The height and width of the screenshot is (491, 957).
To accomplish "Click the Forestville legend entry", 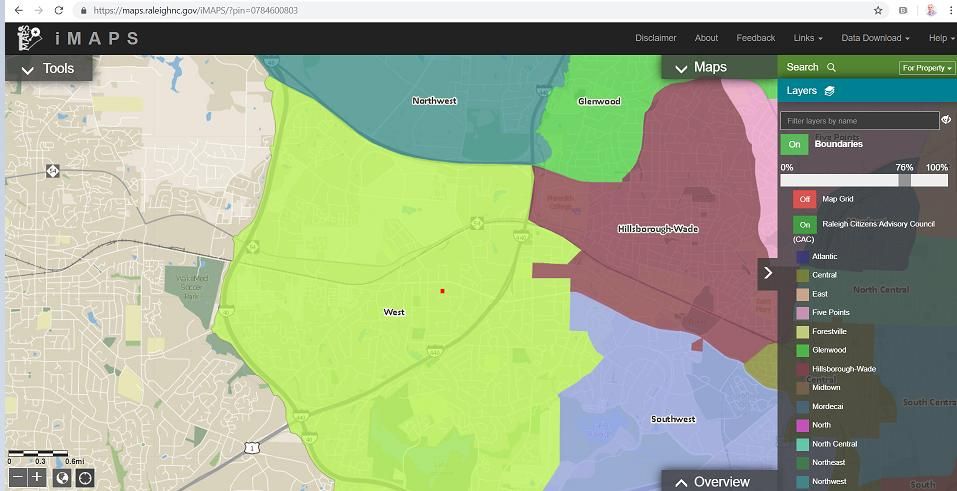I will coord(829,332).
